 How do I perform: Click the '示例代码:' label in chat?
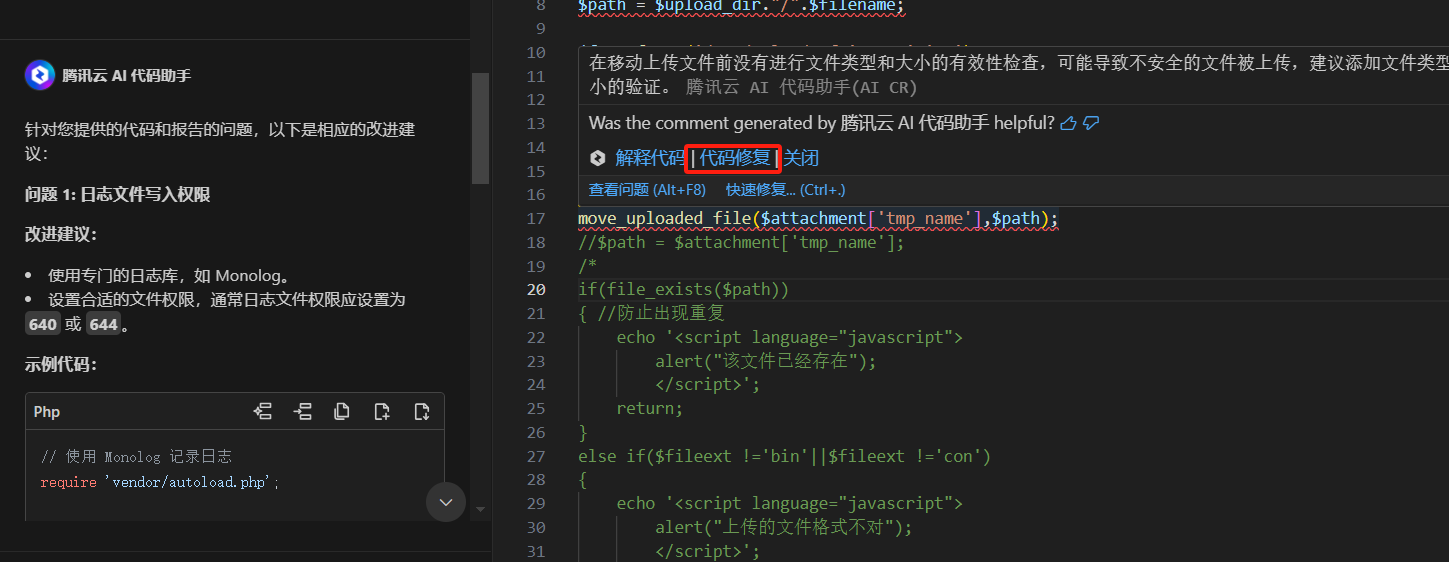click(x=61, y=364)
